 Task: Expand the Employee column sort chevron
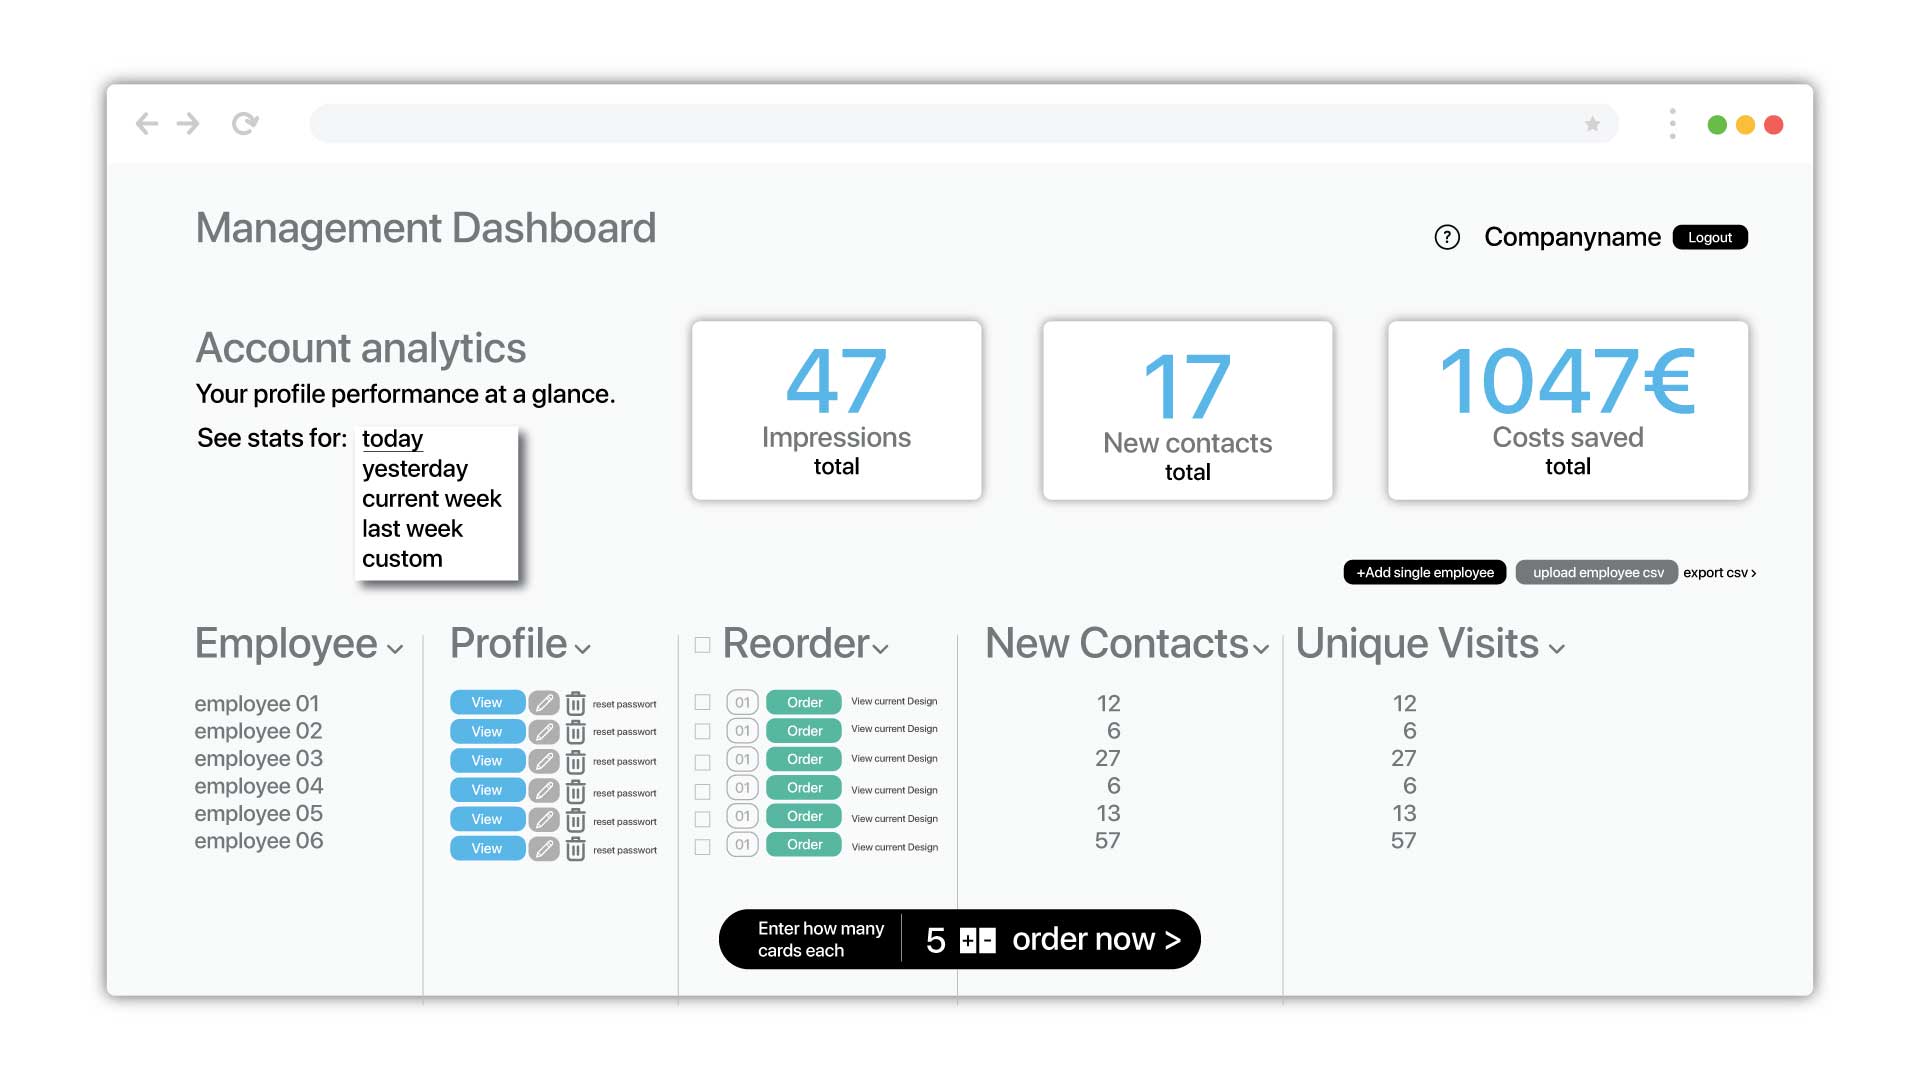pos(395,649)
